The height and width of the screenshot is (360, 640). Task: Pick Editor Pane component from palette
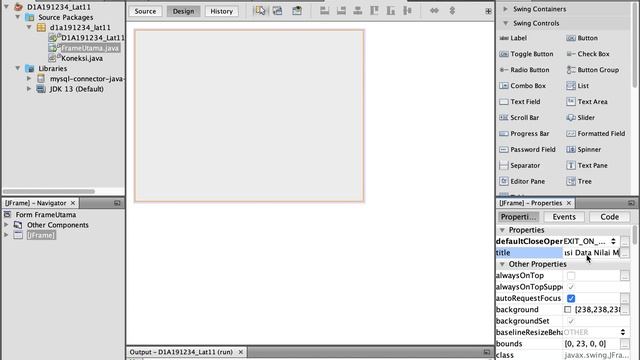coord(522,181)
